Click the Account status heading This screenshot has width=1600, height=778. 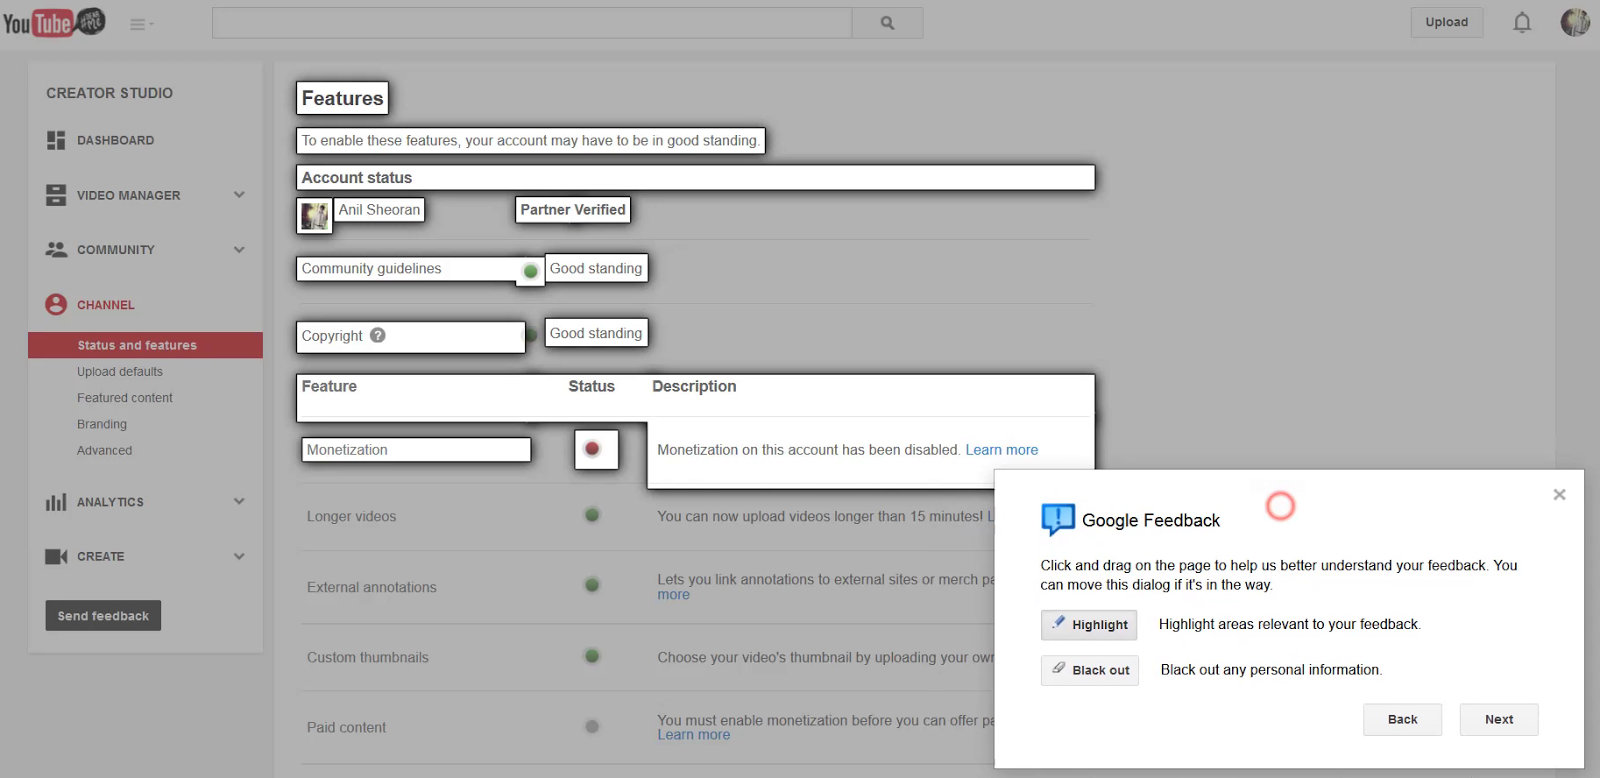pyautogui.click(x=357, y=178)
